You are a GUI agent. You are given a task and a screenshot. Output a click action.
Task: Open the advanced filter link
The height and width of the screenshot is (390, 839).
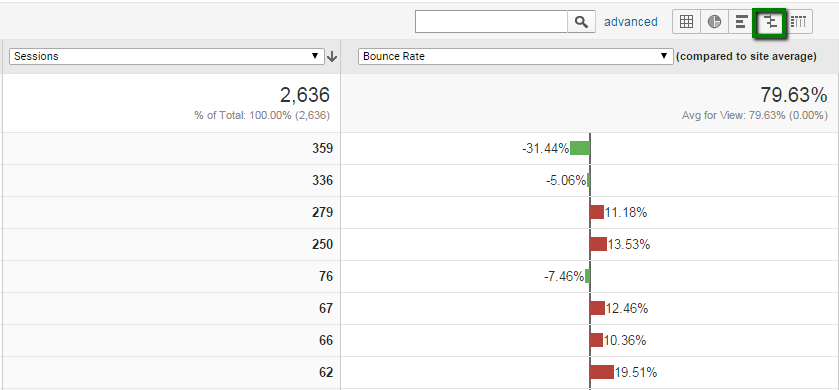coord(631,22)
